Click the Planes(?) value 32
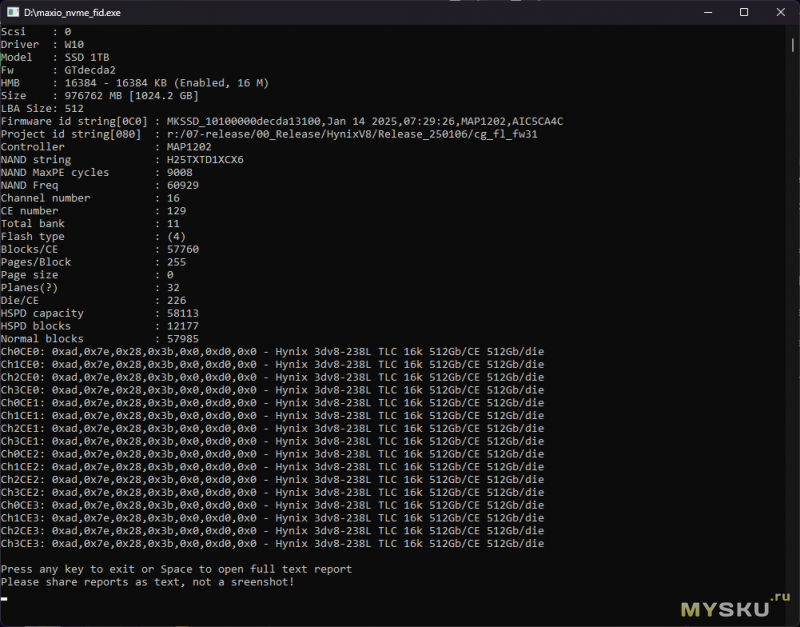Image resolution: width=800 pixels, height=627 pixels. (x=173, y=287)
